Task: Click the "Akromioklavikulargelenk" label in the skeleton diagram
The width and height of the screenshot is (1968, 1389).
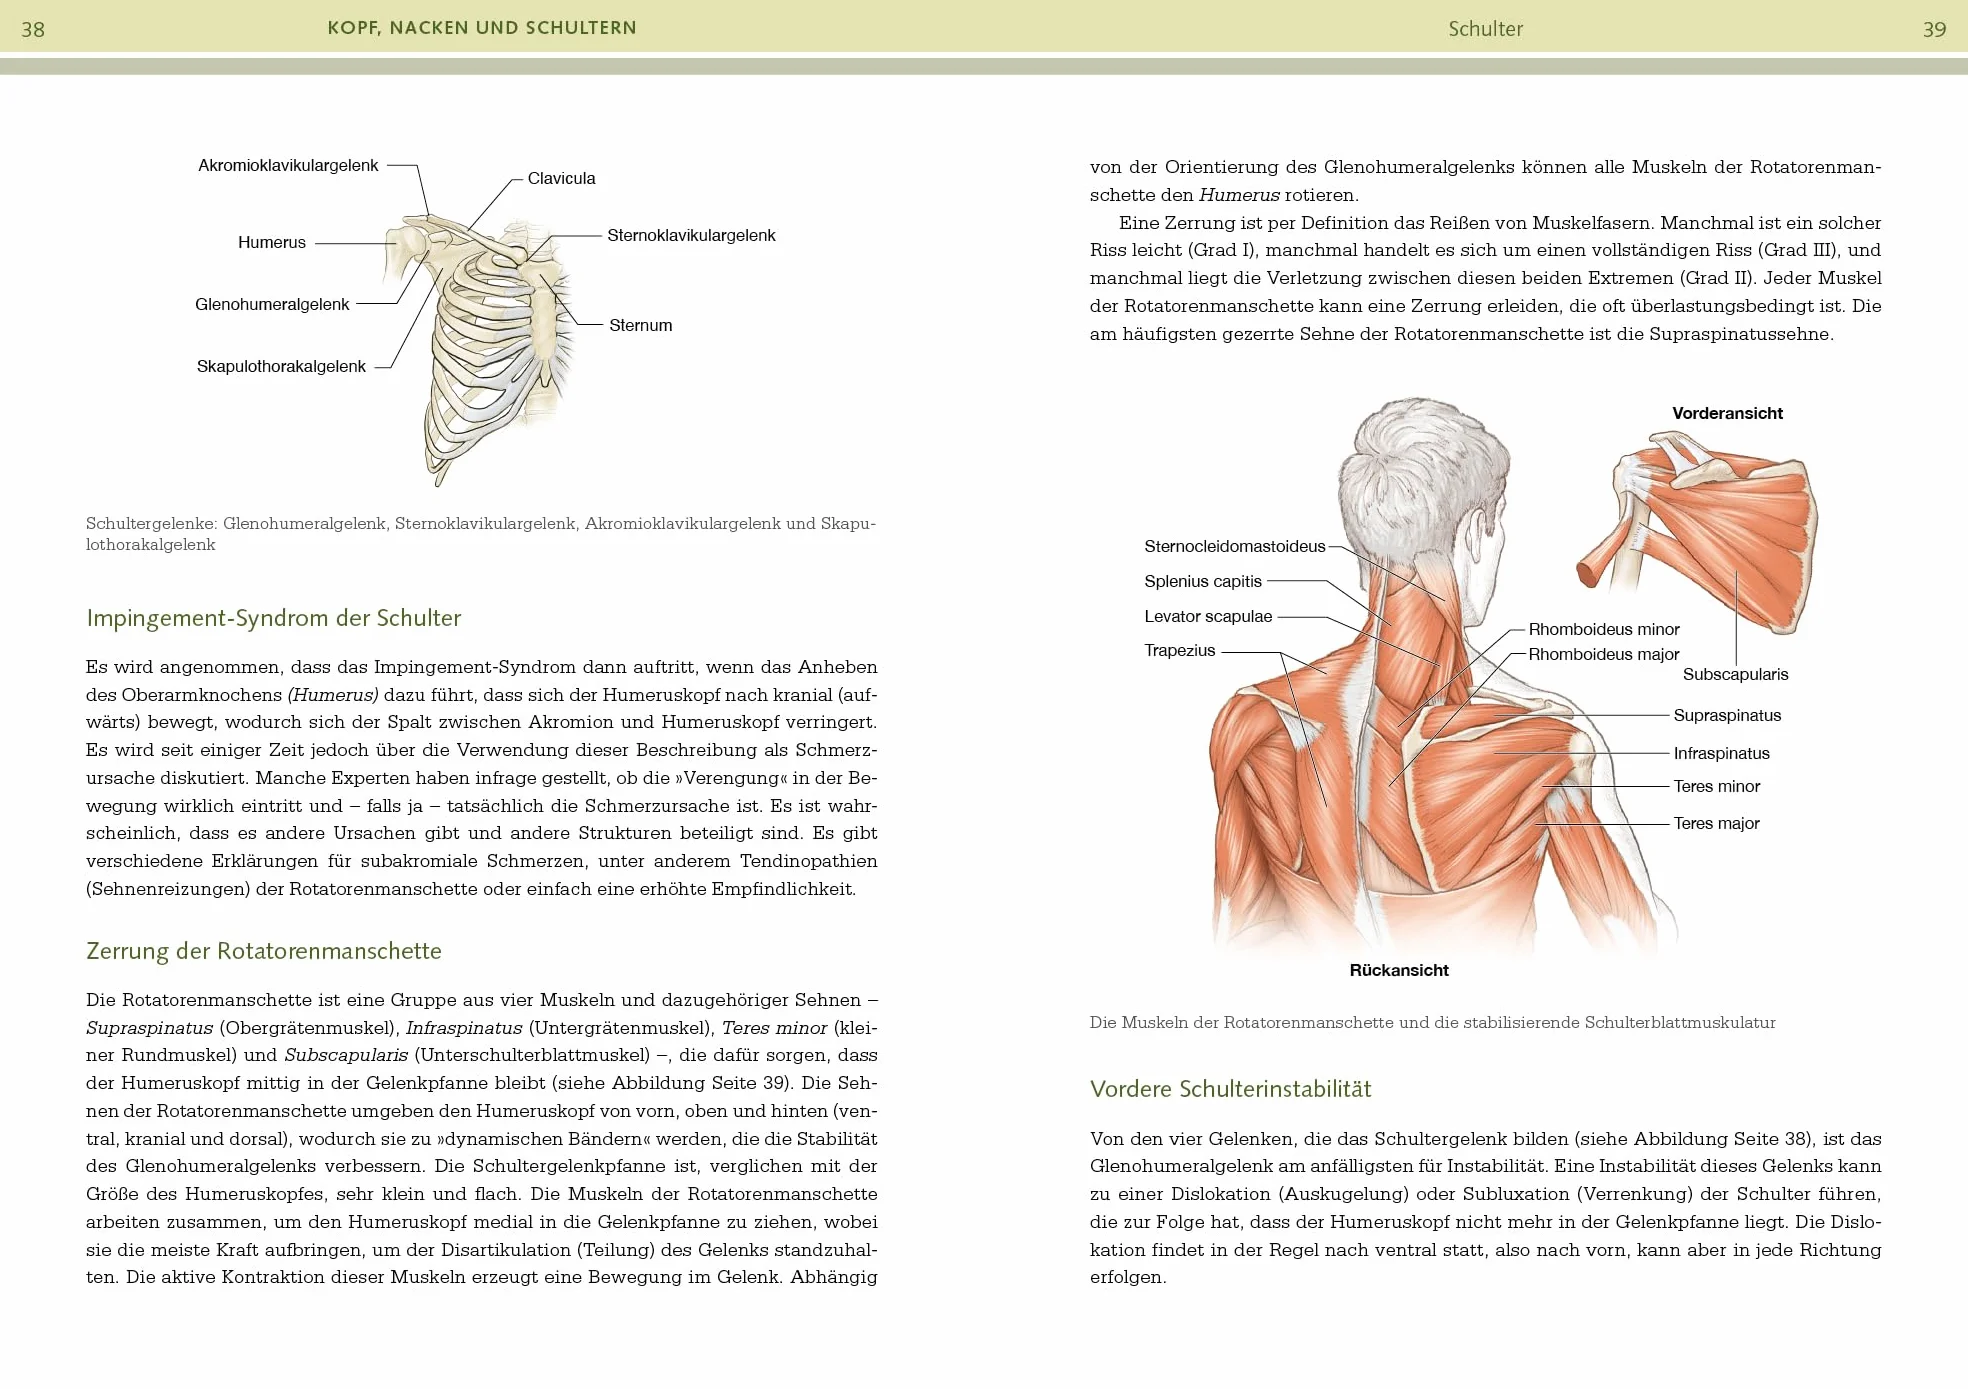Action: (288, 165)
